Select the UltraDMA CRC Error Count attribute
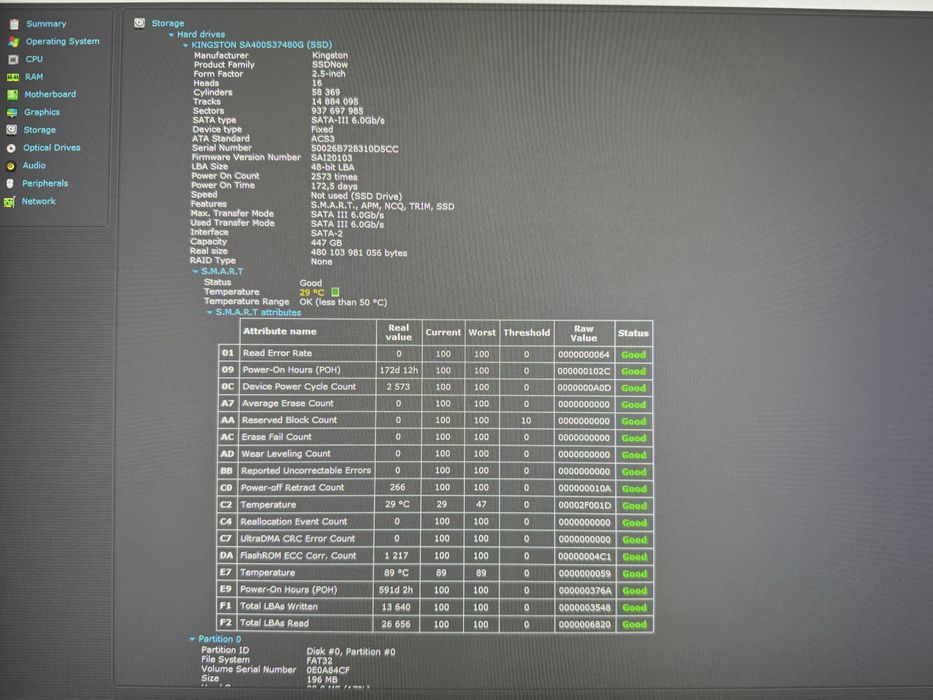 (298, 539)
